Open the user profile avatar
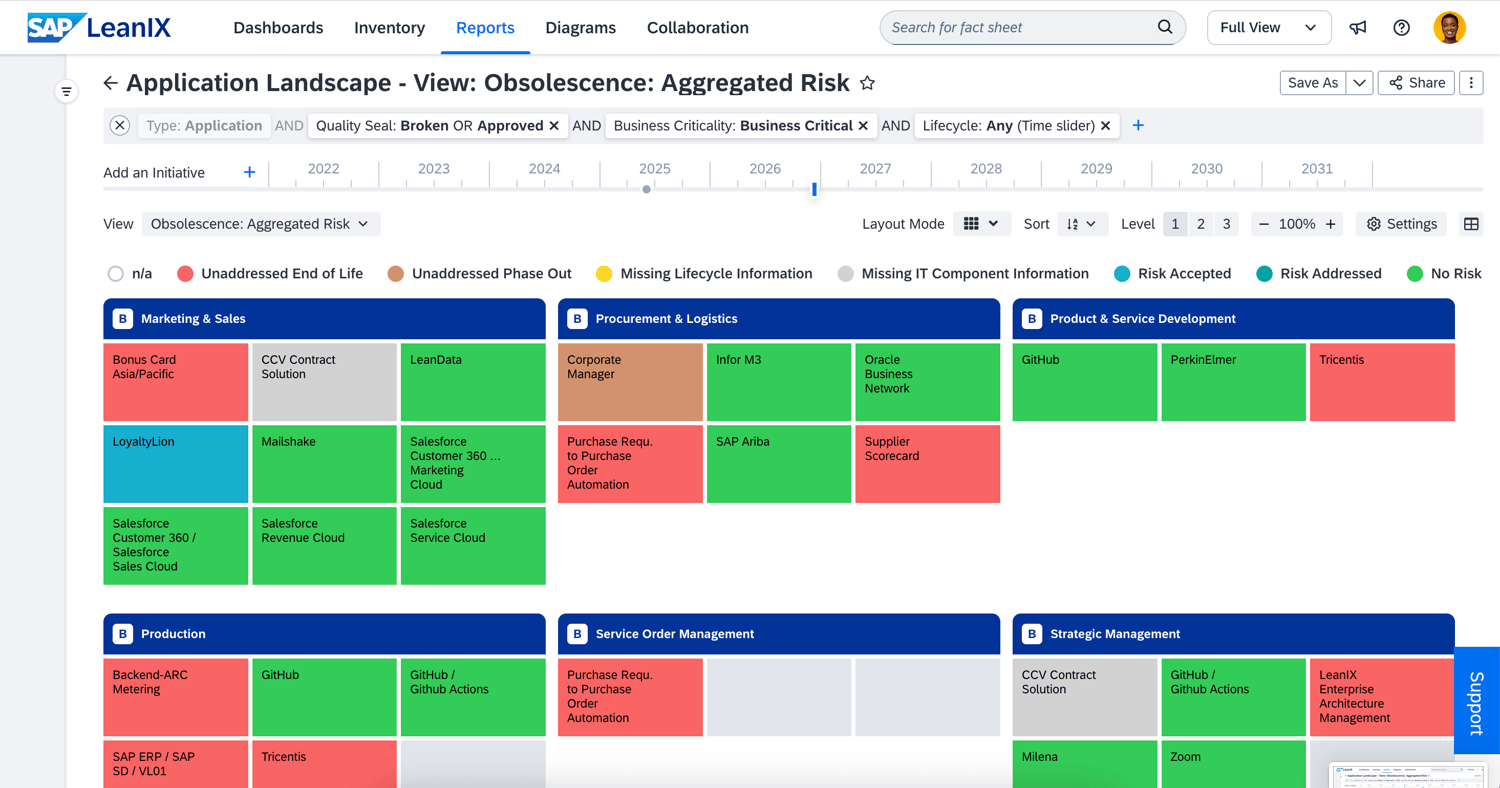Viewport: 1500px width, 788px height. tap(1450, 28)
